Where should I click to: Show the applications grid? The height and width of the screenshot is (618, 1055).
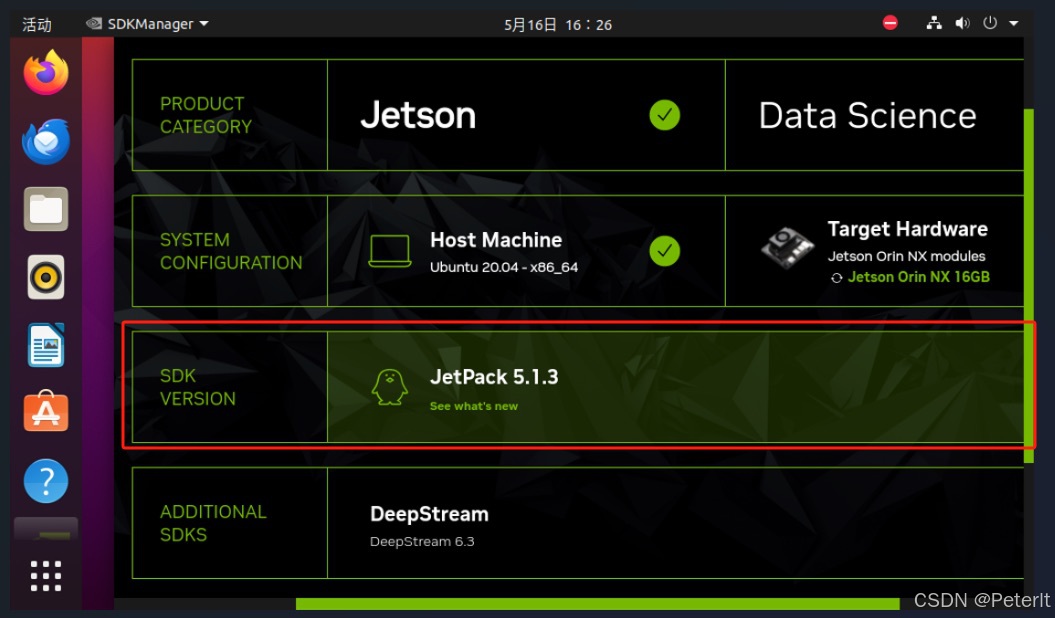(46, 576)
